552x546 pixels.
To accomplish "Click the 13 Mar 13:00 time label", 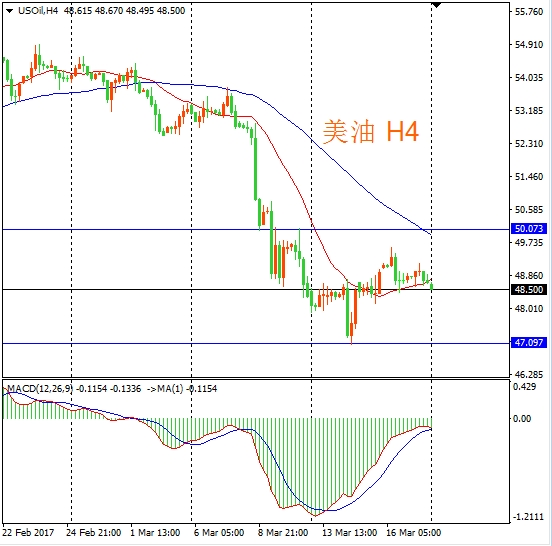I will [350, 532].
